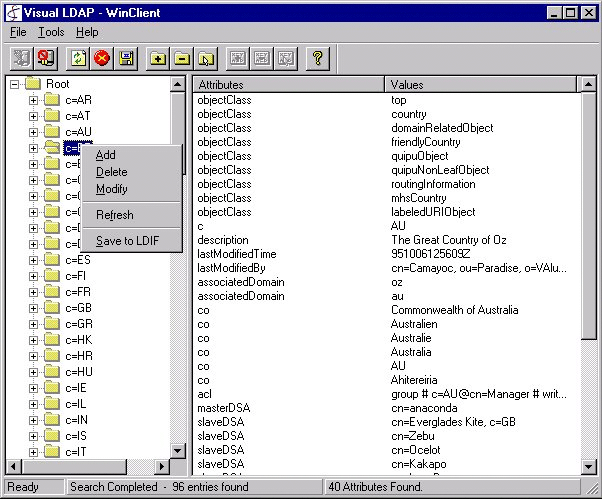The image size is (602, 499).
Task: Click the disconnect server toolbar icon
Action: (46, 59)
